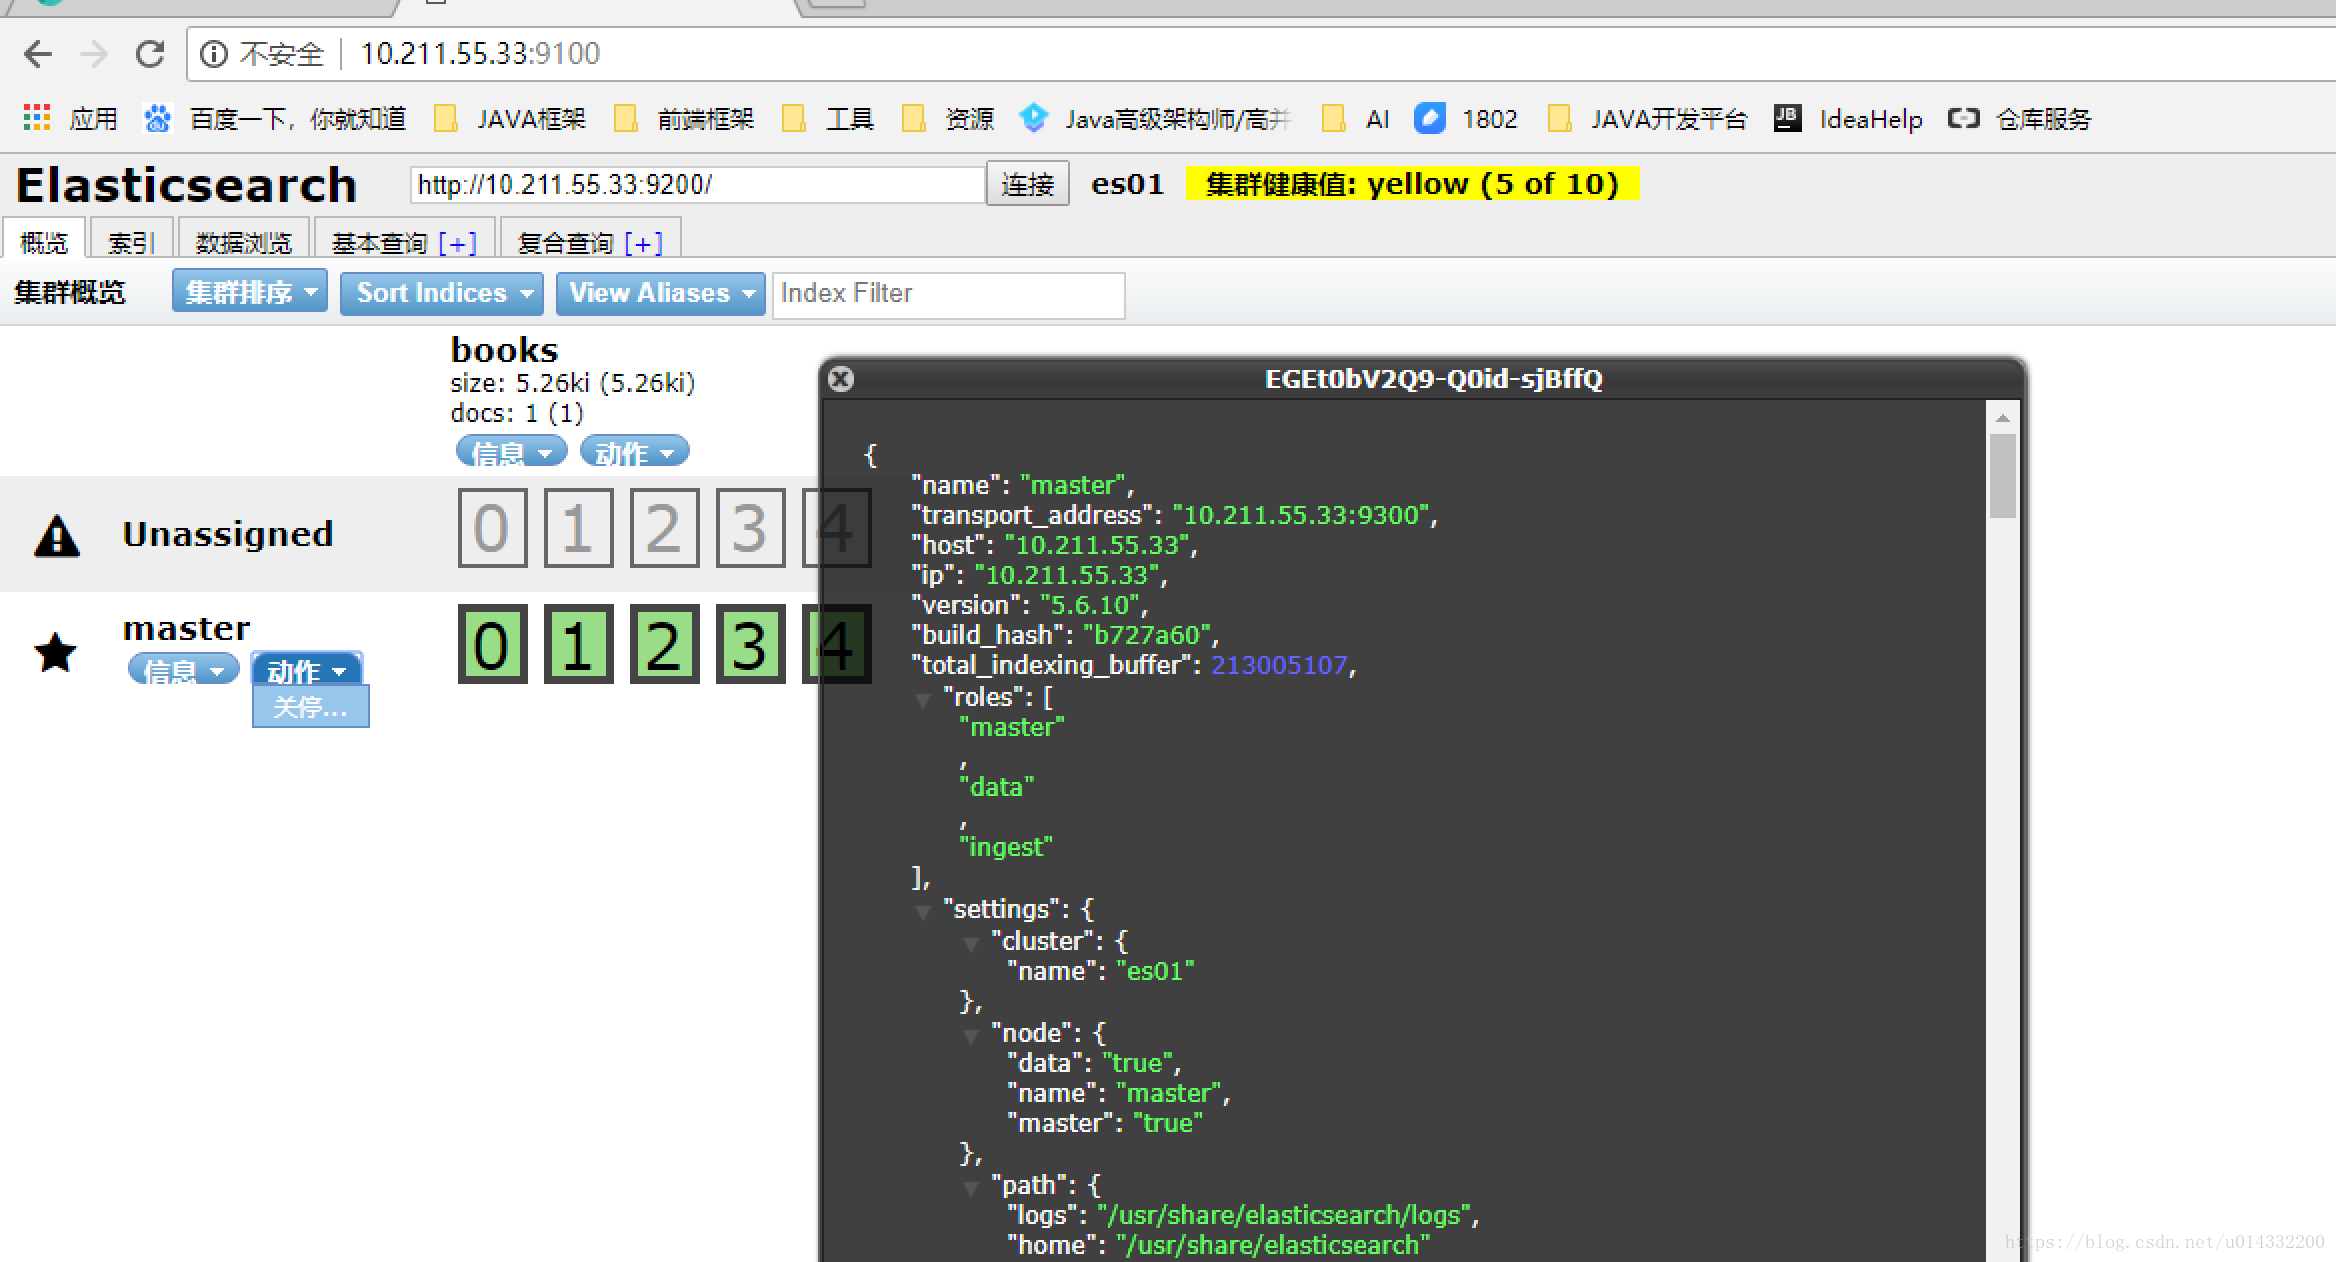Open the Java高级架构师 bookmark
The width and height of the screenshot is (2336, 1262).
[1156, 119]
